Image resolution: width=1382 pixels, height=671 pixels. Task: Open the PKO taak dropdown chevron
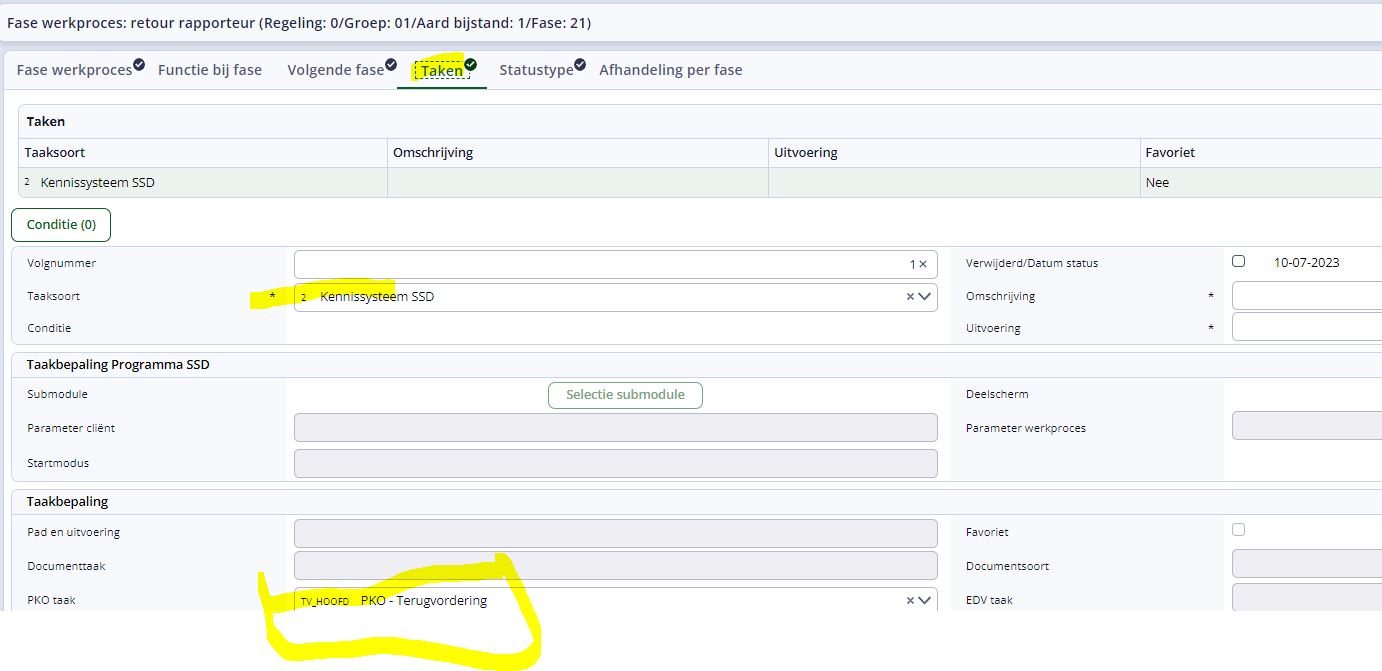point(925,601)
